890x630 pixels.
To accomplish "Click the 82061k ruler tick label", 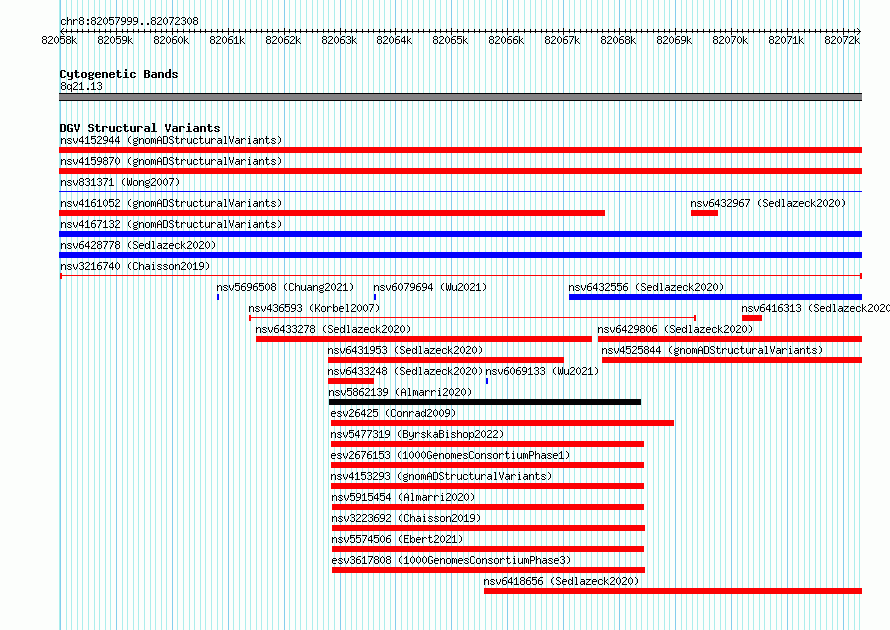I will click(x=227, y=40).
